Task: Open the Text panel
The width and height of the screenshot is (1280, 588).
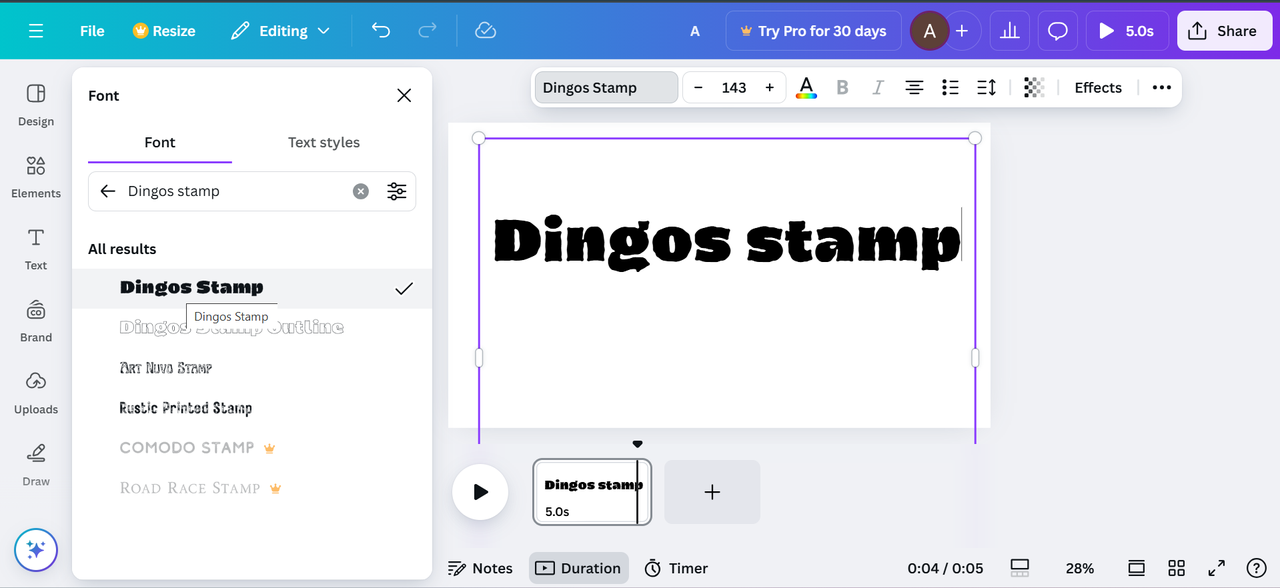Action: 36,249
